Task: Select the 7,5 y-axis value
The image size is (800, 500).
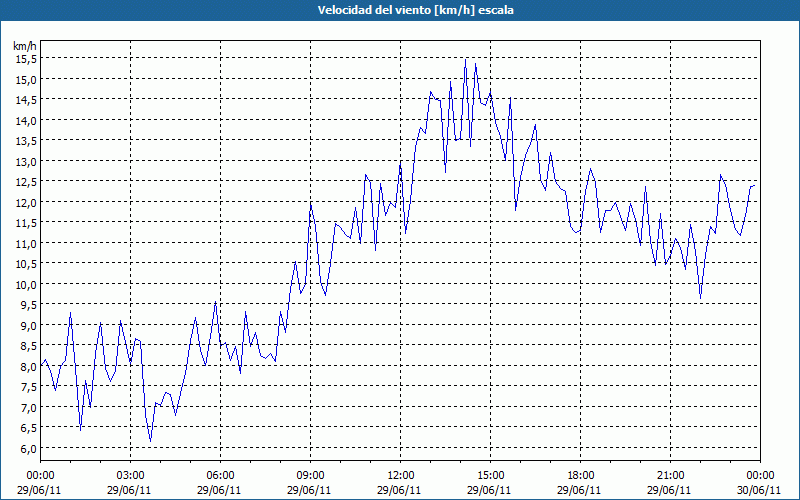Action: pos(29,387)
